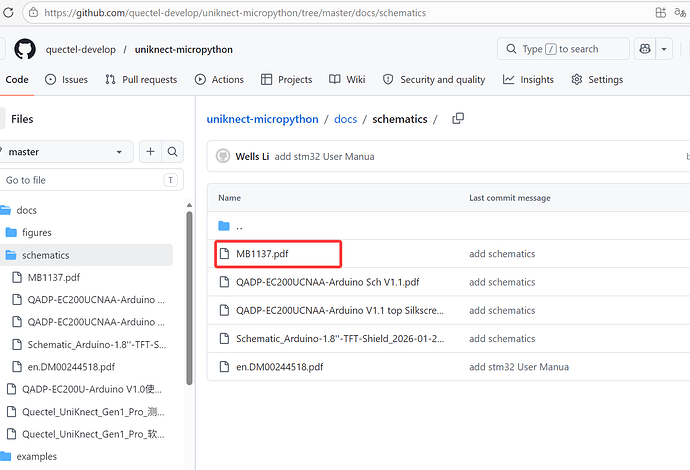
Task: Open the Insights tab
Action: tap(529, 80)
